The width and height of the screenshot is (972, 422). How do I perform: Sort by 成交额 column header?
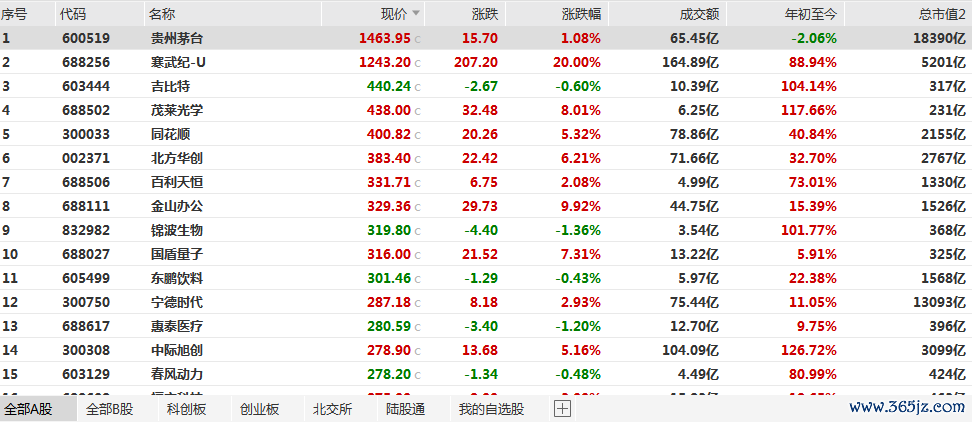699,13
